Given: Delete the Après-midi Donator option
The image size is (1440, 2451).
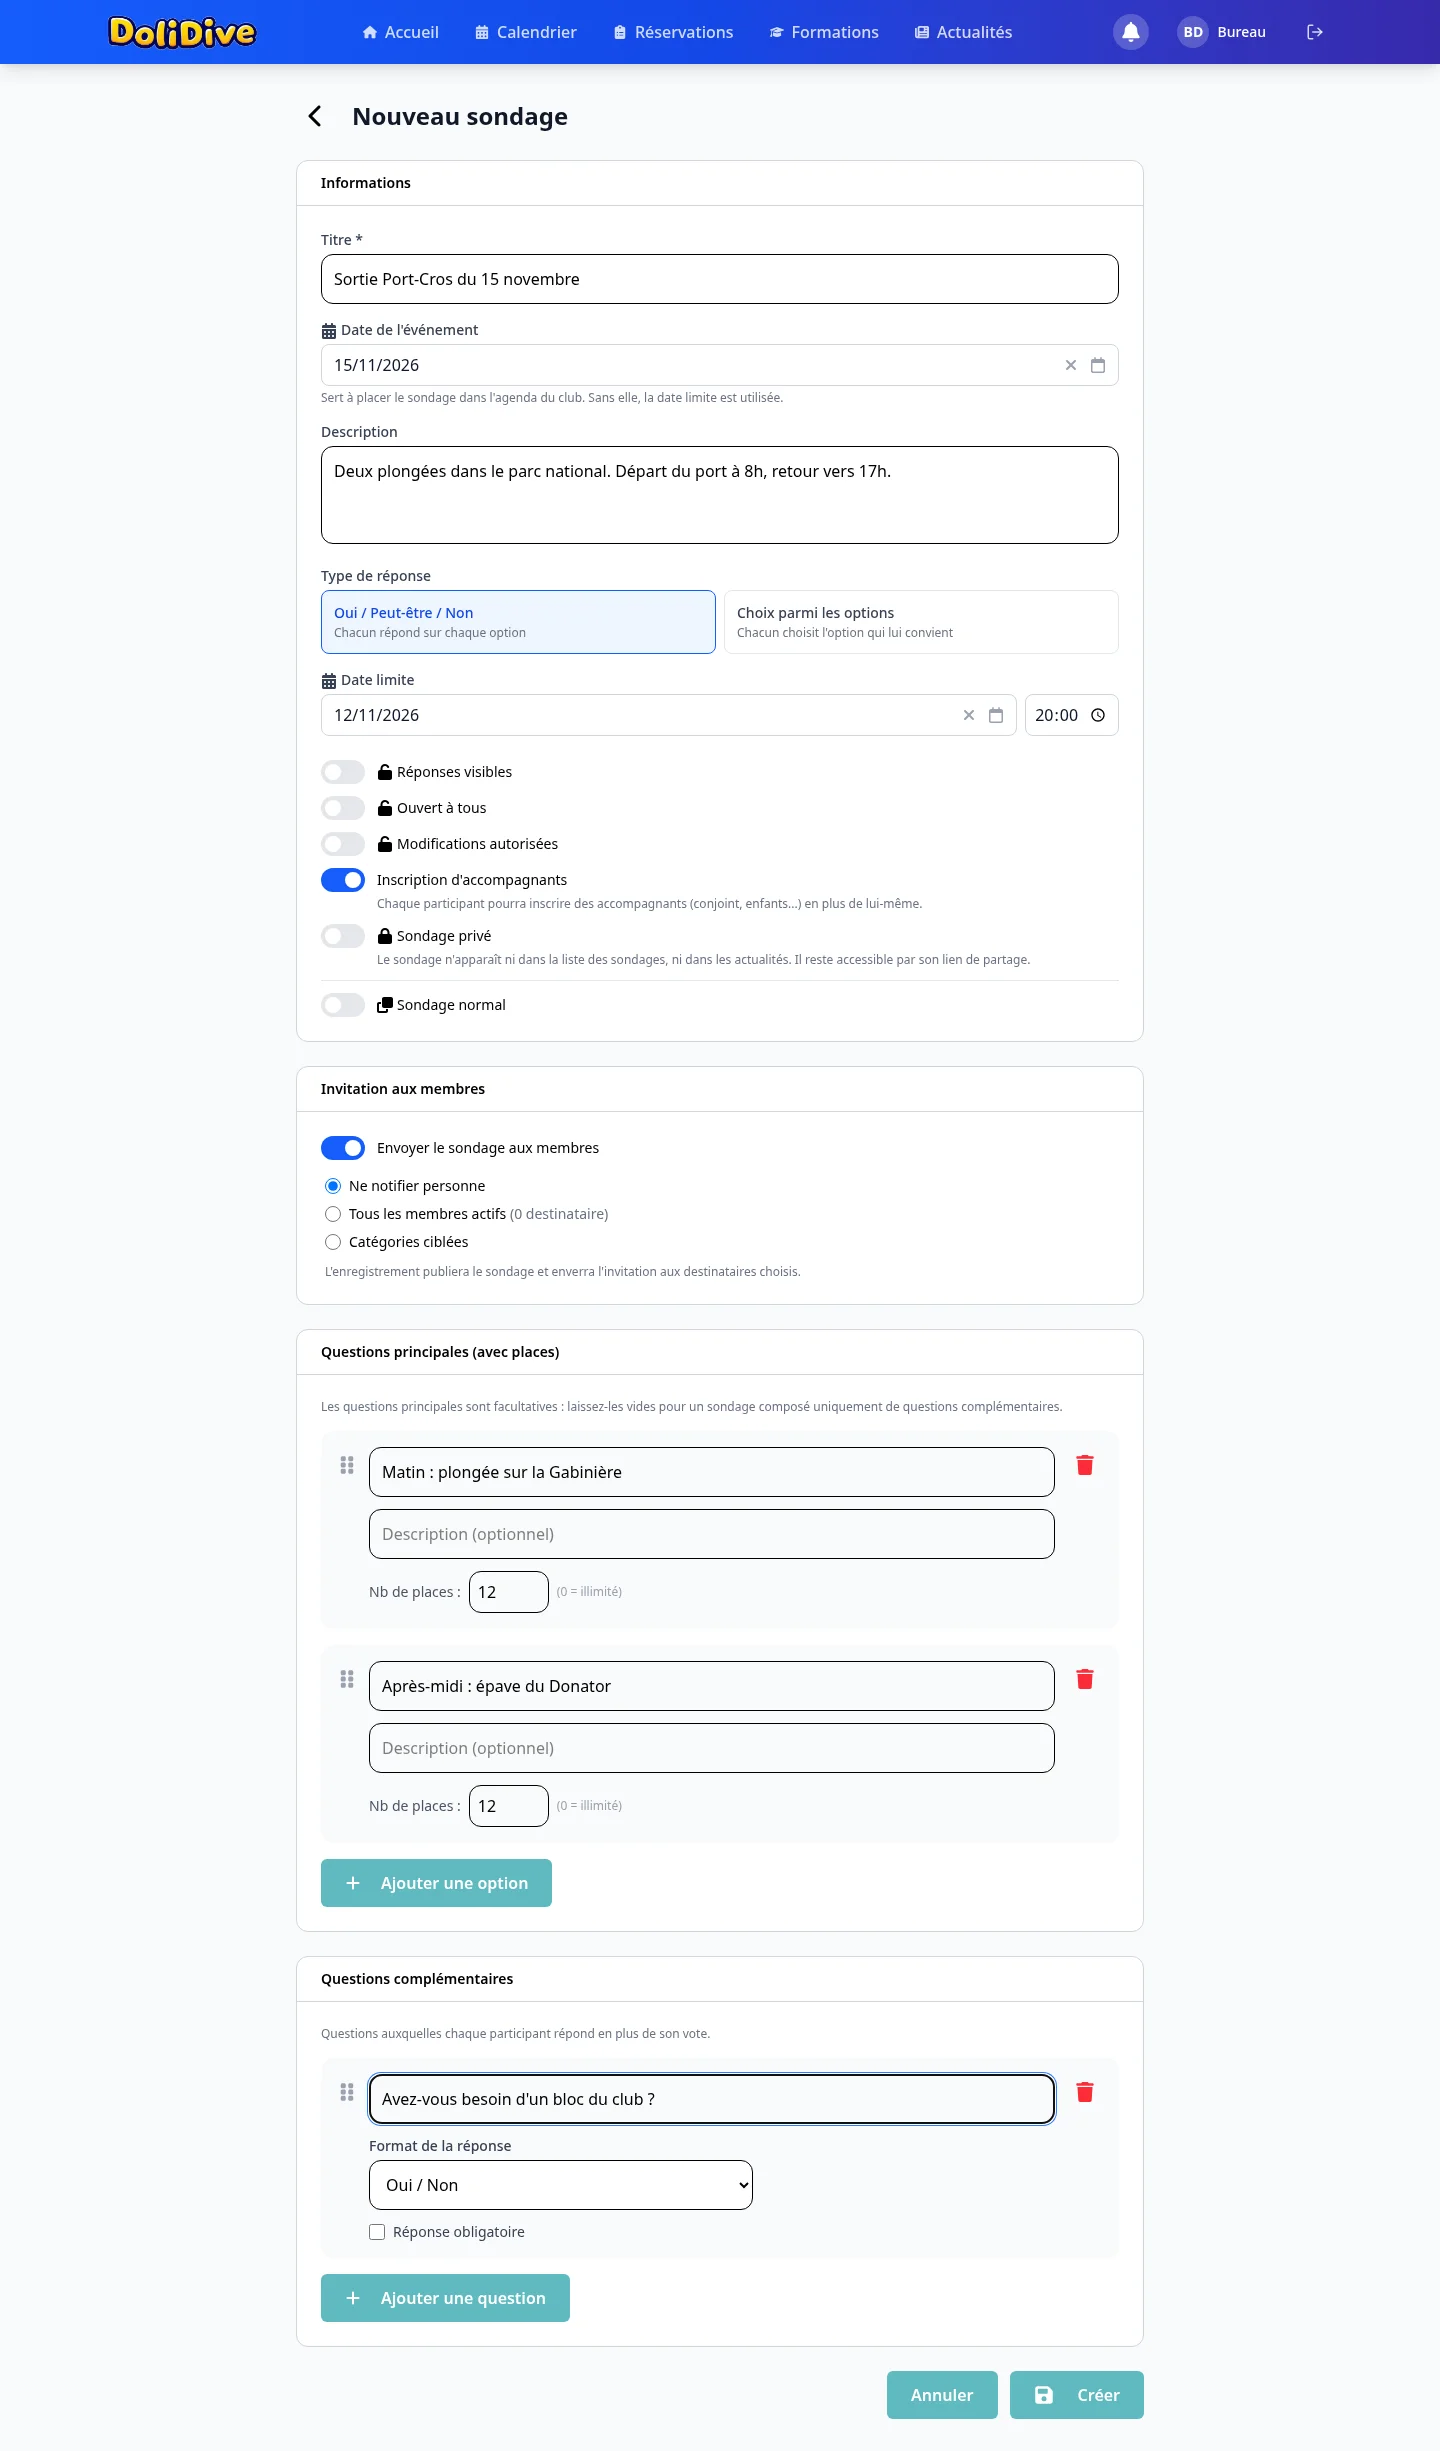Looking at the screenshot, I should click(1084, 1679).
